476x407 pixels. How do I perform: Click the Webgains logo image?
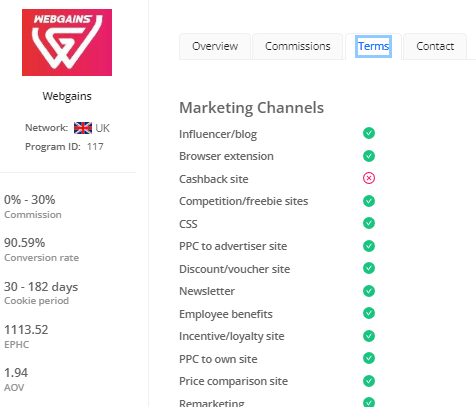(x=67, y=42)
